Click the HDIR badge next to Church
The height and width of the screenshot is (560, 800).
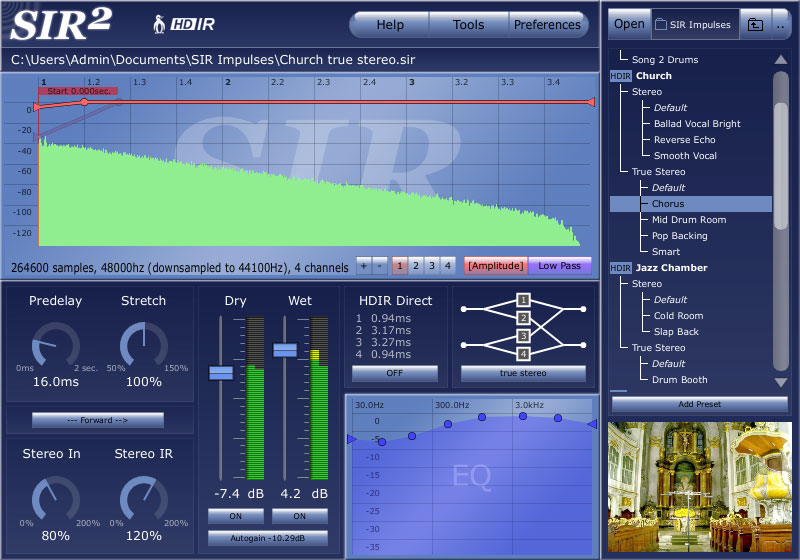(x=620, y=76)
